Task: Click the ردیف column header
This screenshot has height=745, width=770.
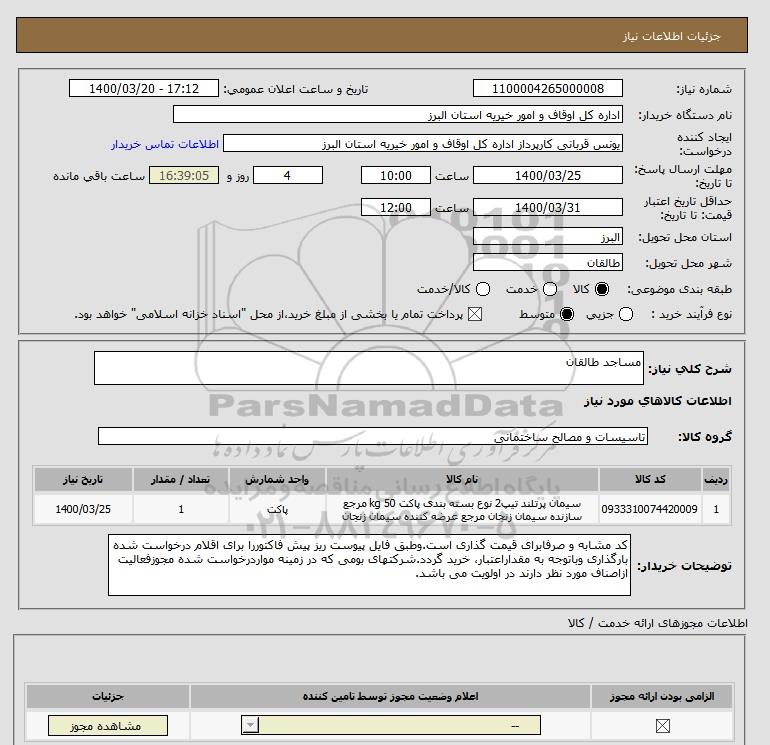Action: [716, 479]
